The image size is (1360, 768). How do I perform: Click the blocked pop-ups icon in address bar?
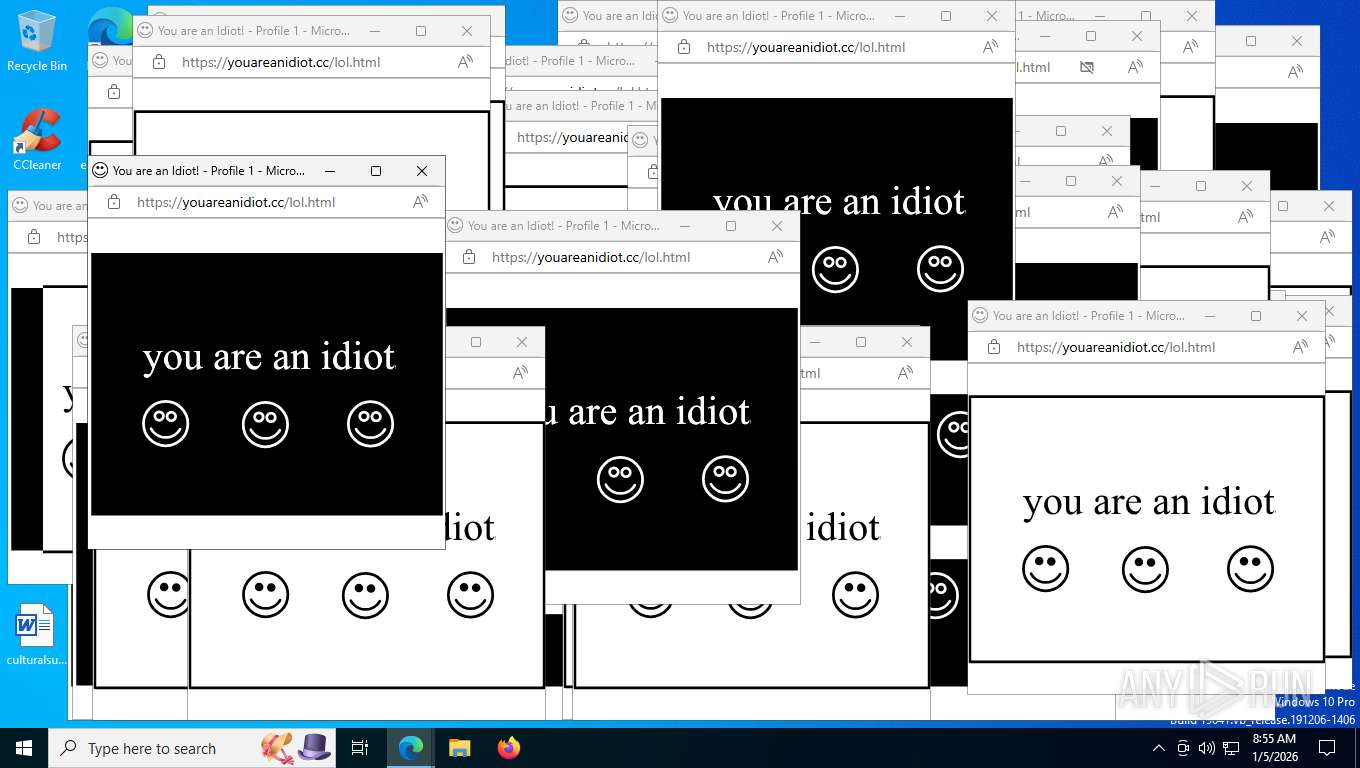(1087, 67)
